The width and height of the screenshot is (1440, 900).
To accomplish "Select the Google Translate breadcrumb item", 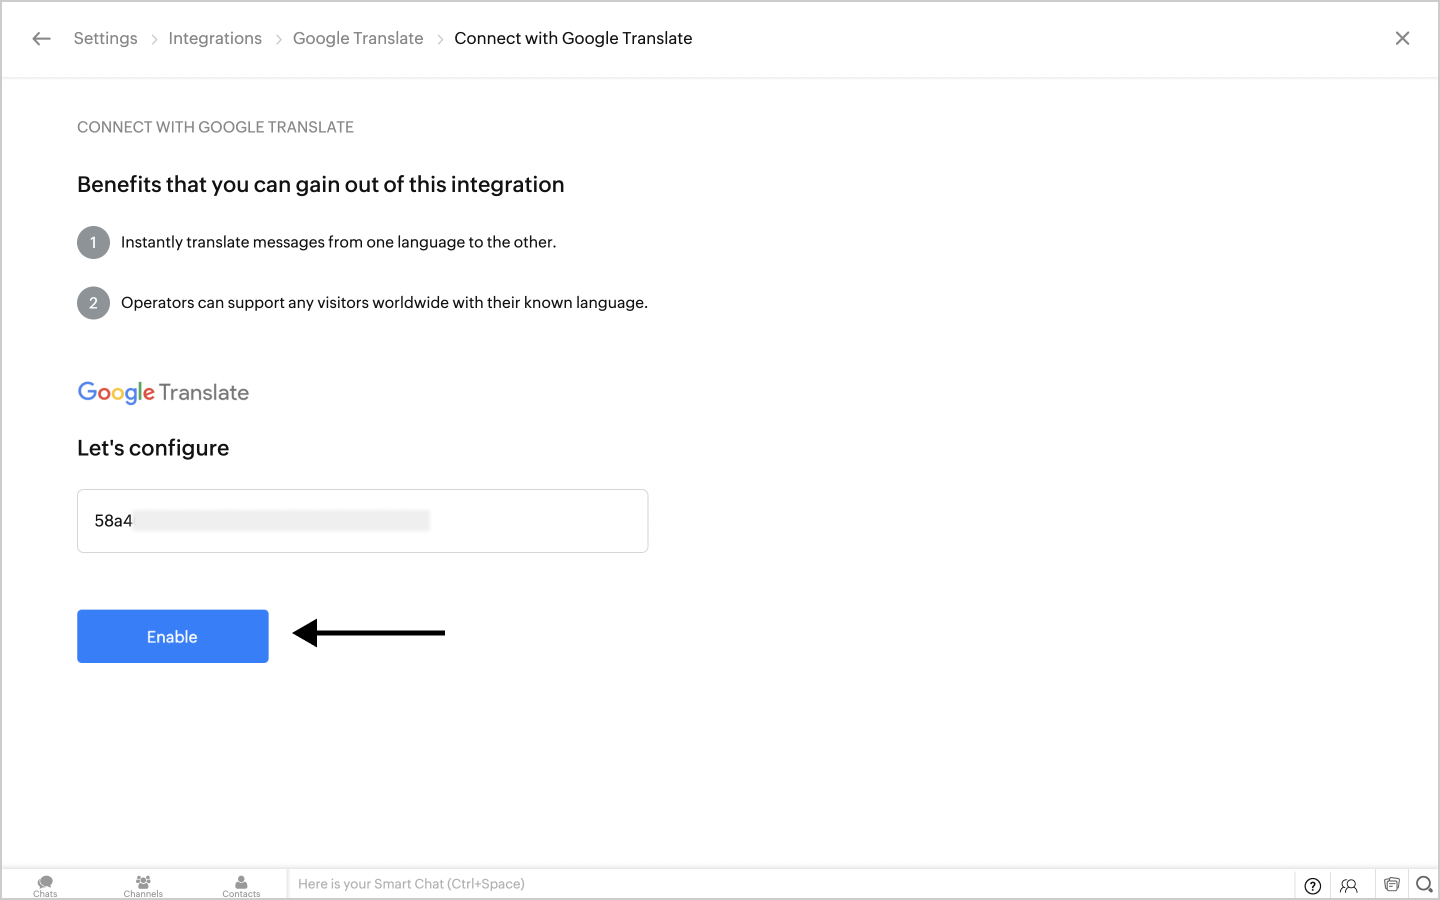I will (358, 39).
